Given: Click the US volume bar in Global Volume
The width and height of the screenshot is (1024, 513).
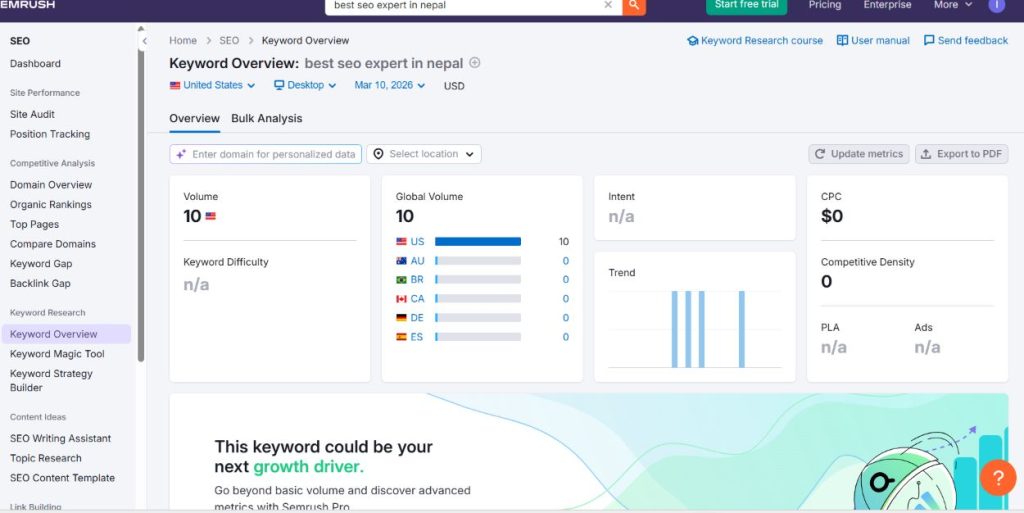Looking at the screenshot, I should tap(478, 241).
